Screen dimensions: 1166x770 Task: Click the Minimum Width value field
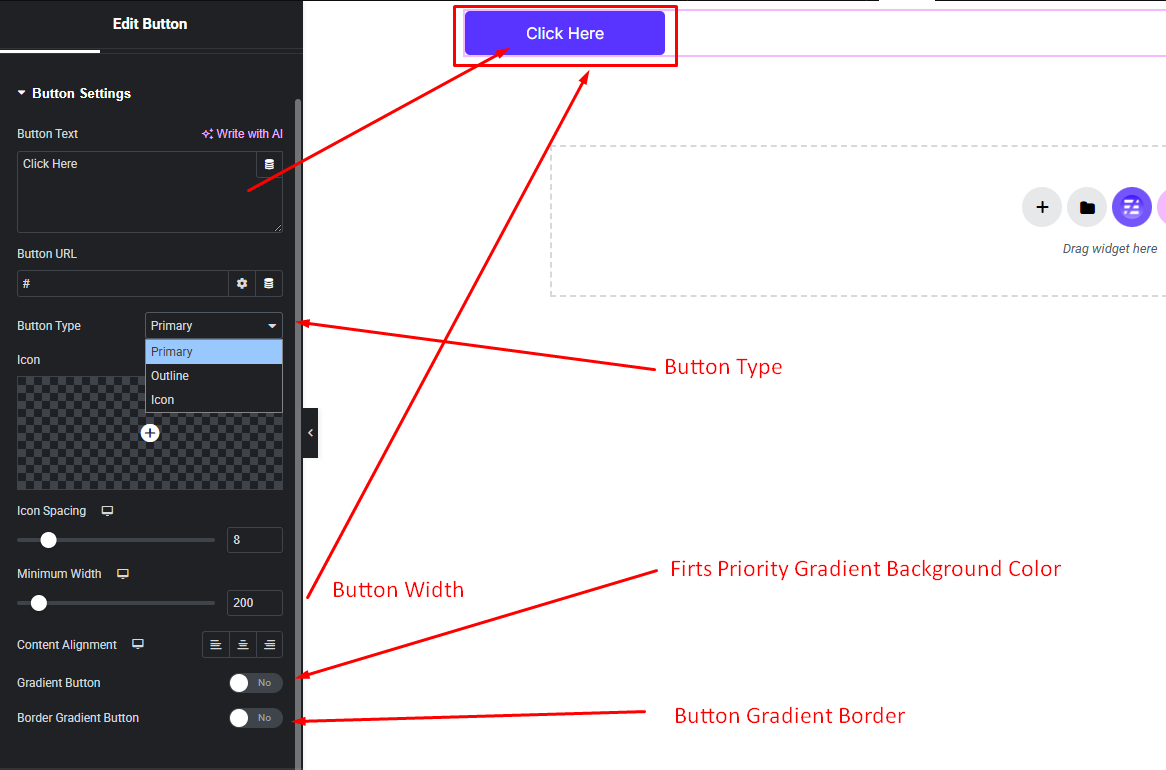point(254,603)
